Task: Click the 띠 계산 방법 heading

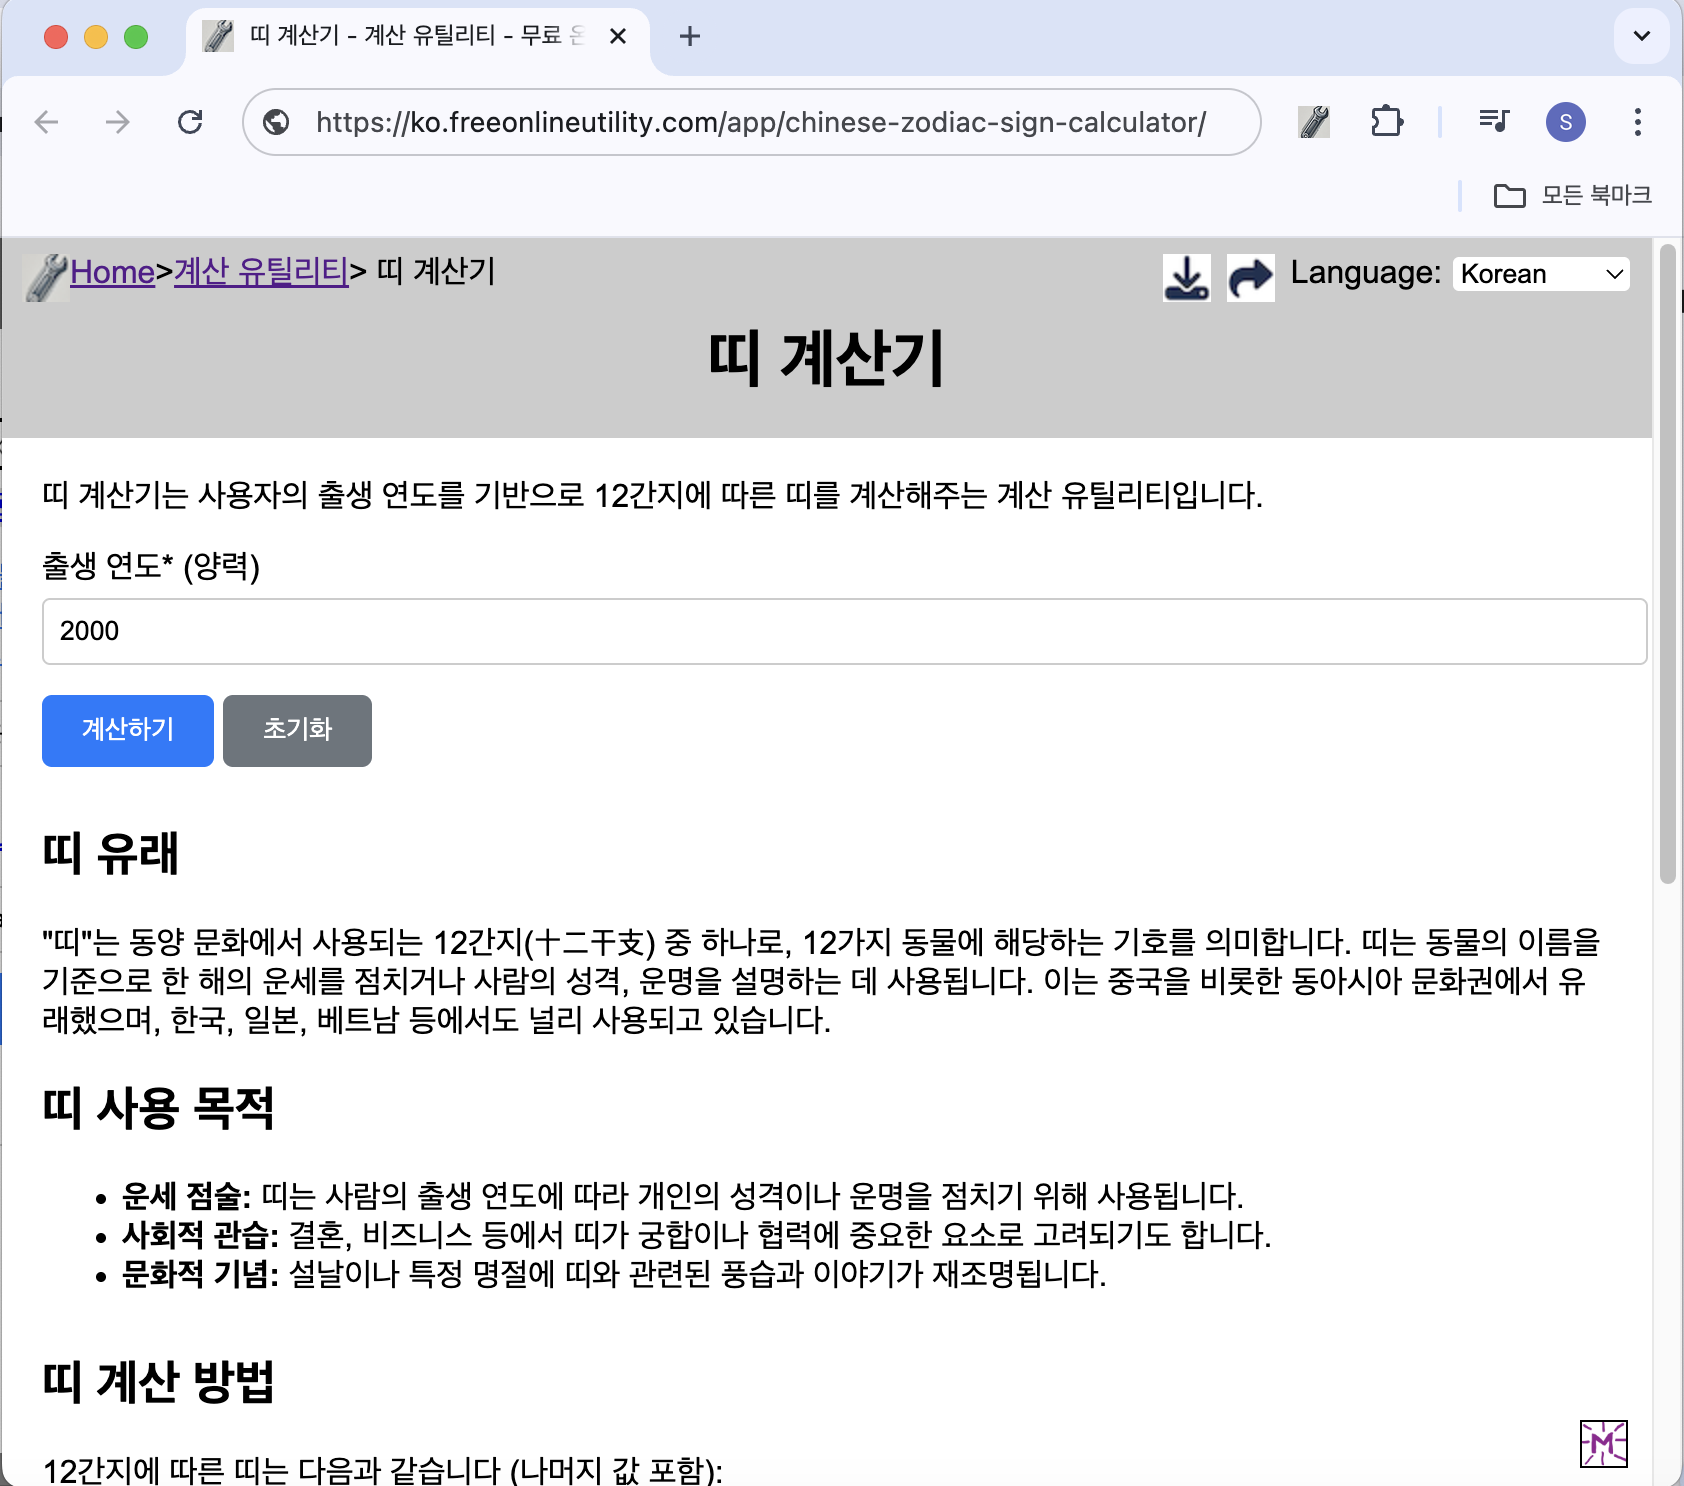Action: (158, 1382)
